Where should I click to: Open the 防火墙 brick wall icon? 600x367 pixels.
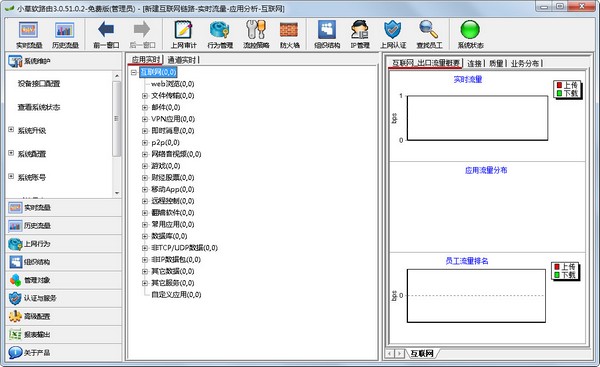(289, 35)
